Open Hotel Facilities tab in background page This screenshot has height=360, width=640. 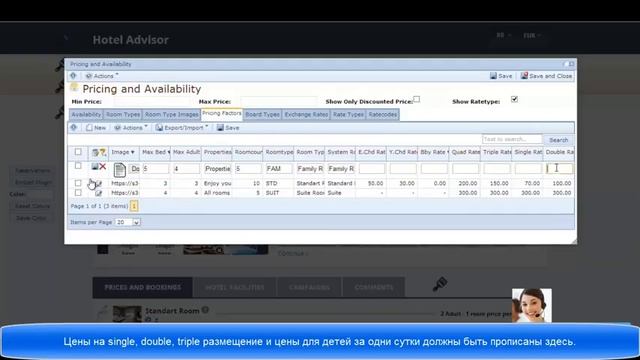tap(235, 287)
